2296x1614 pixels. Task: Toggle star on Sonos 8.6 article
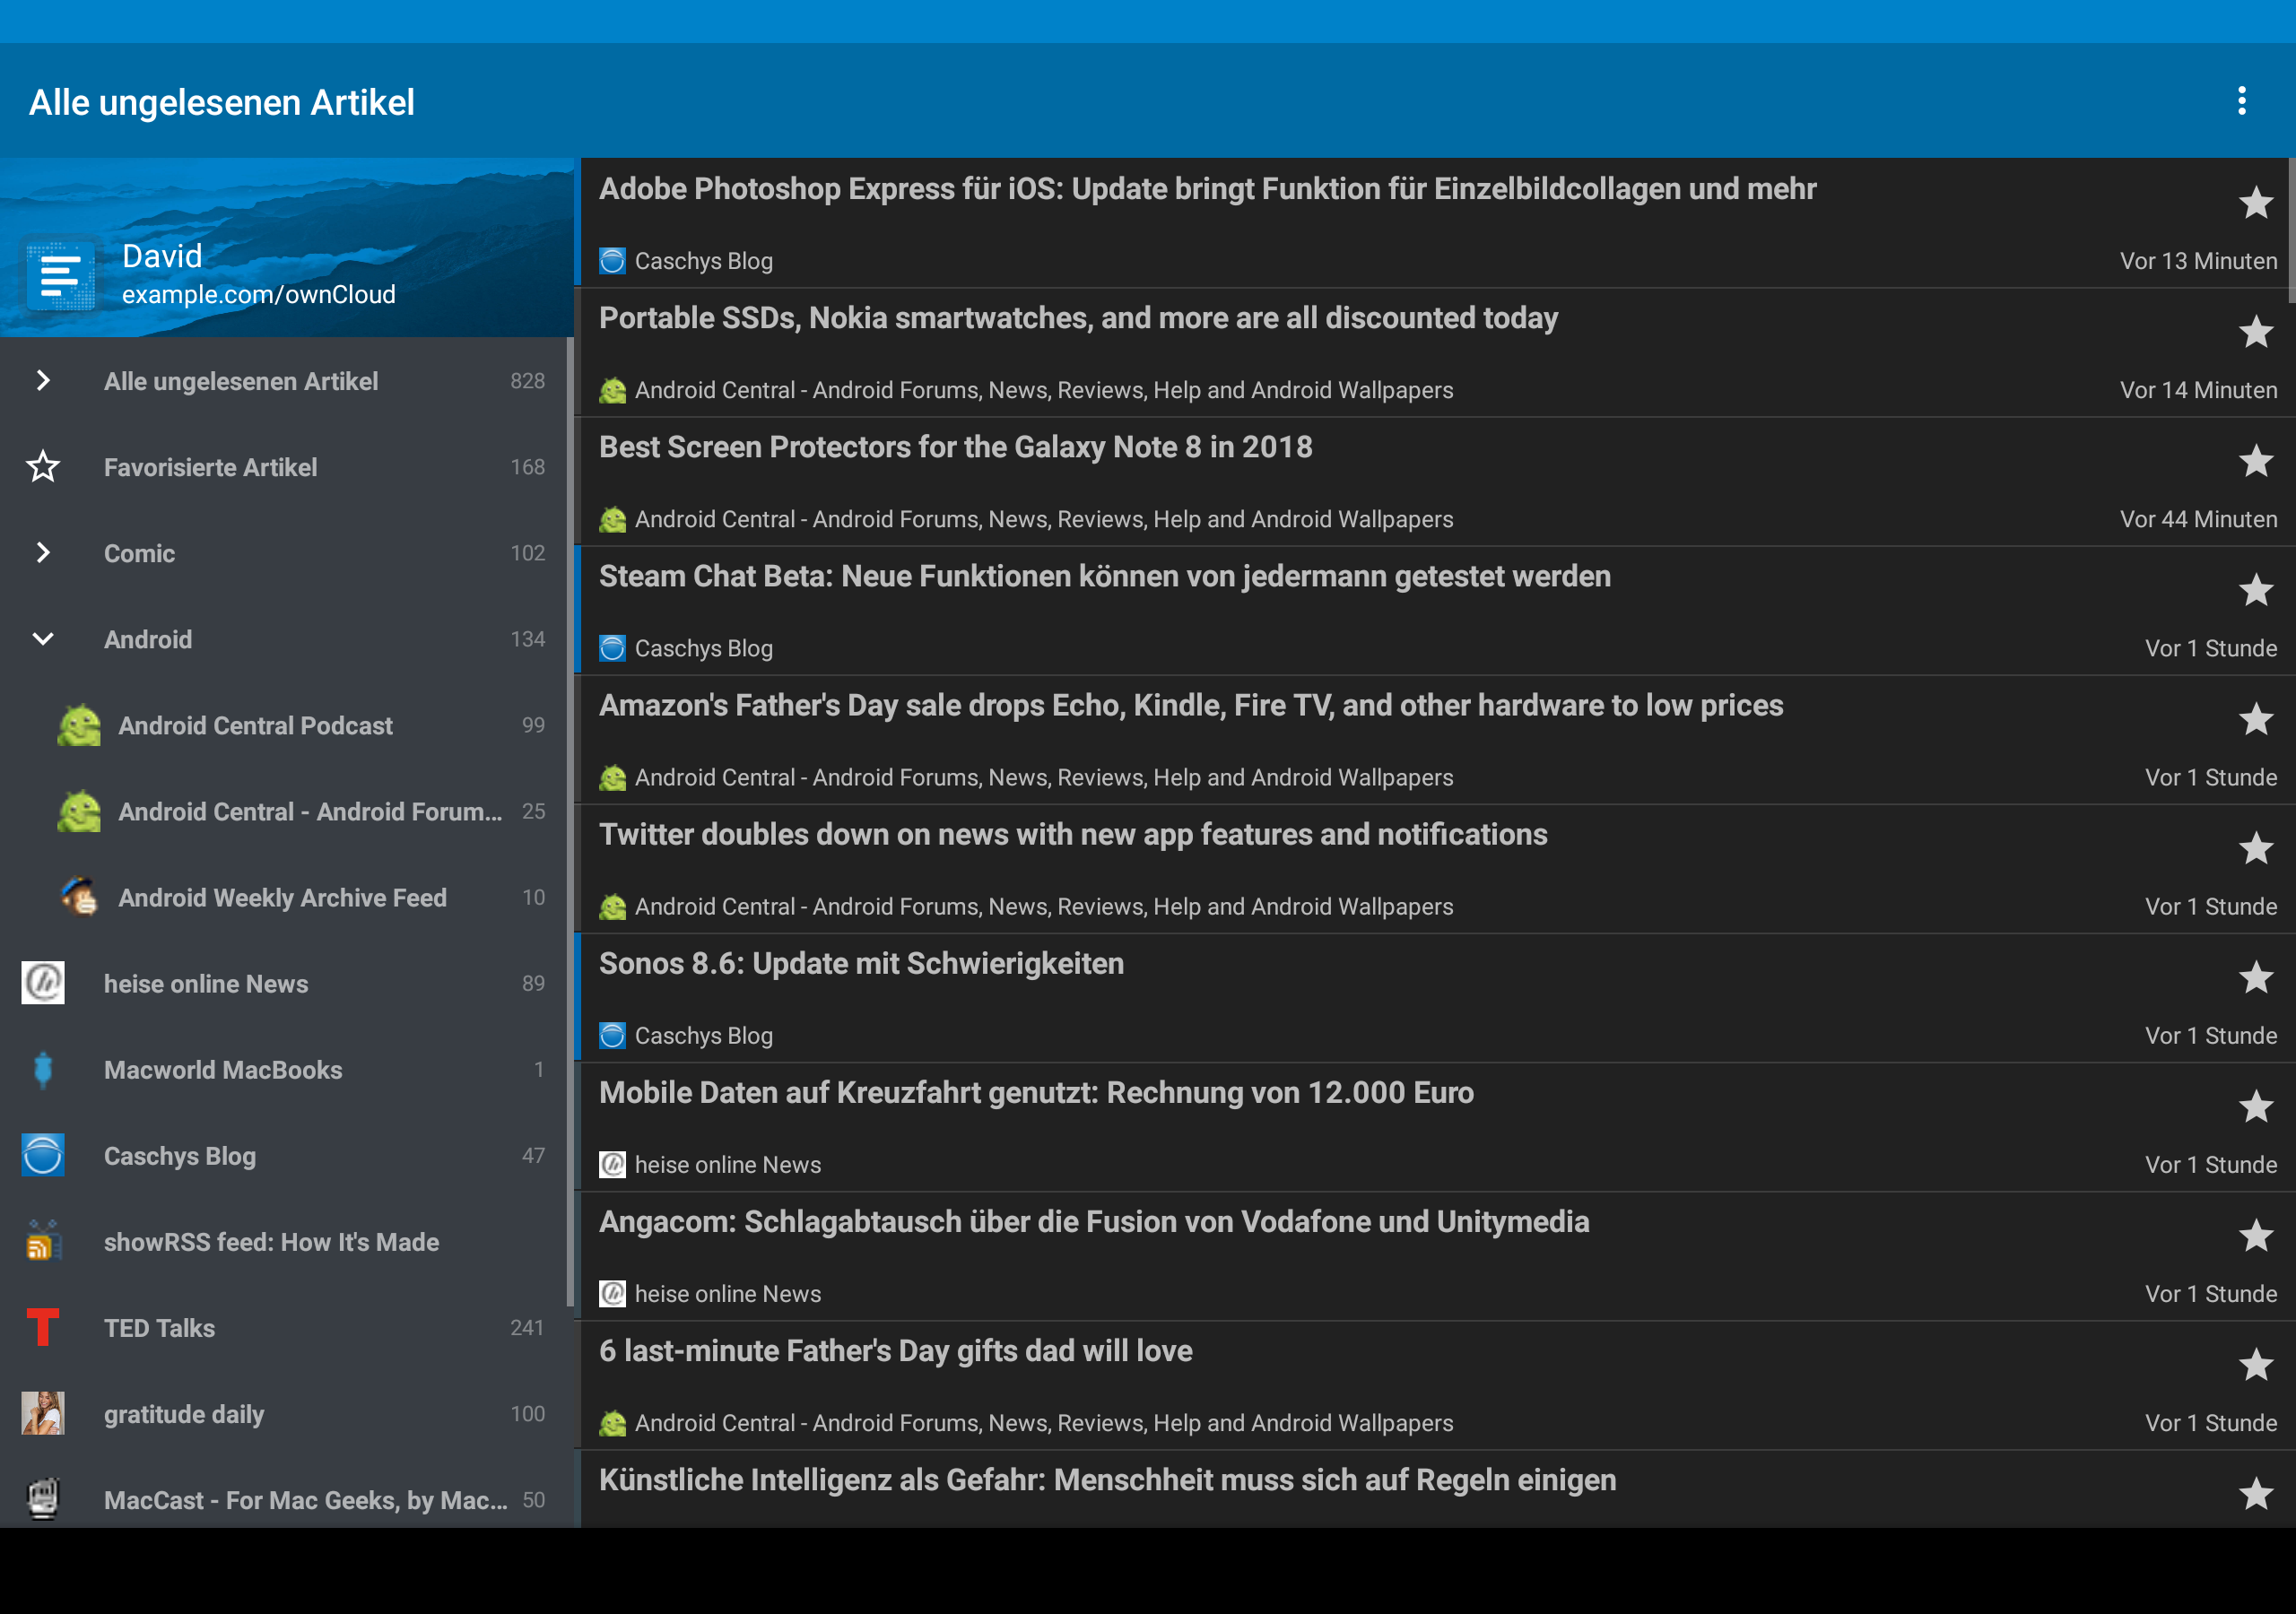click(x=2255, y=977)
